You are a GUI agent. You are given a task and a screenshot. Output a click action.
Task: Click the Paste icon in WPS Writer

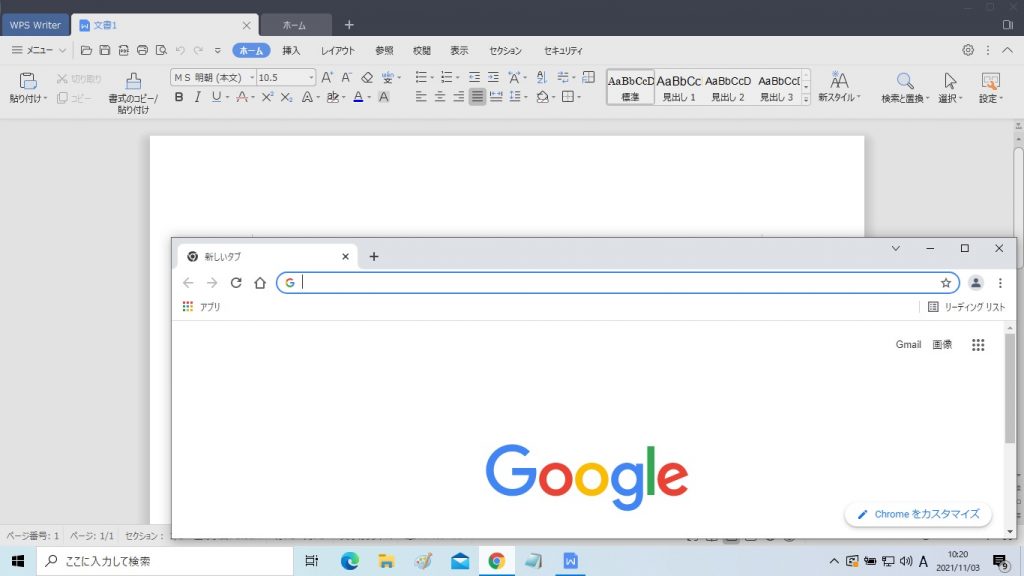[x=27, y=81]
